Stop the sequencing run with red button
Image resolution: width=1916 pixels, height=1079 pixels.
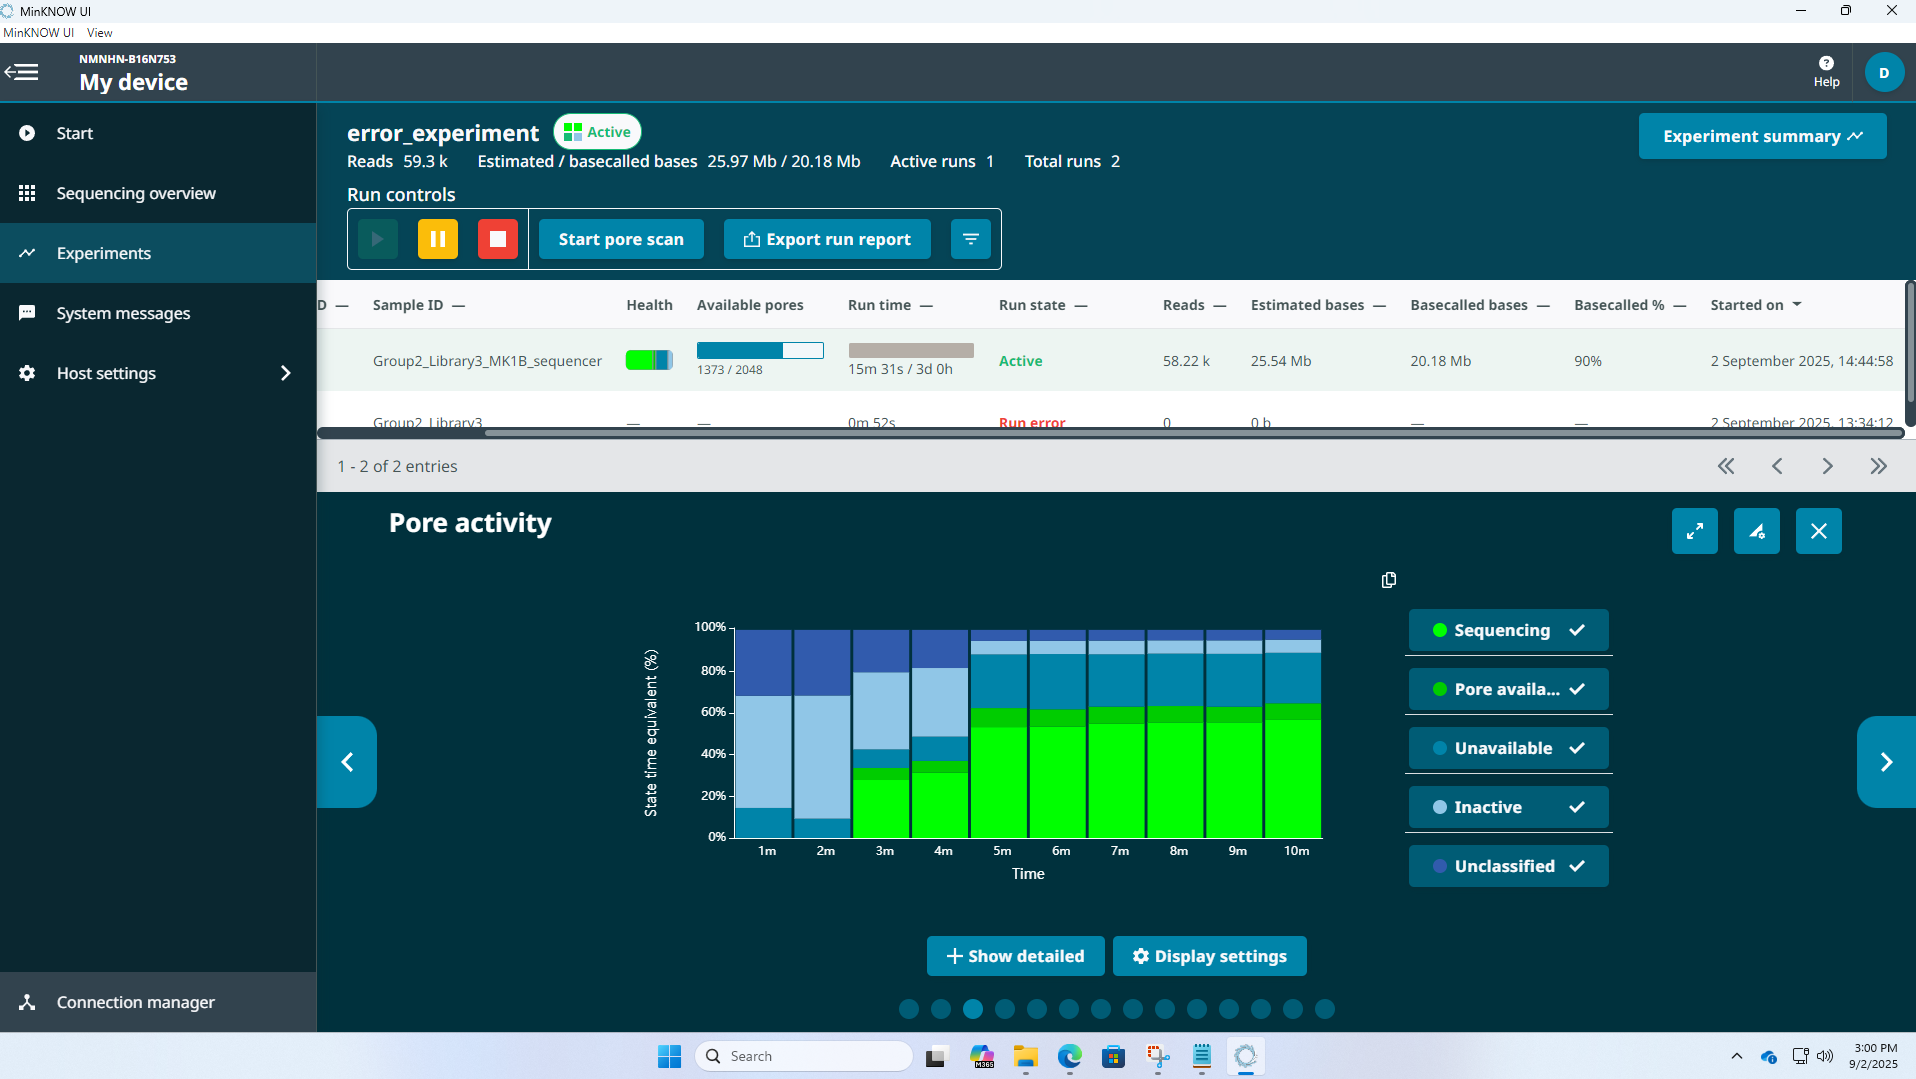pos(497,239)
